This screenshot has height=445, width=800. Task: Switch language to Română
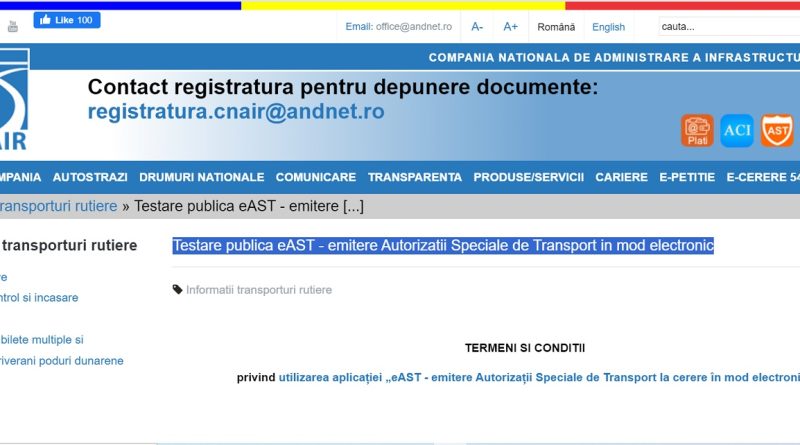click(556, 27)
